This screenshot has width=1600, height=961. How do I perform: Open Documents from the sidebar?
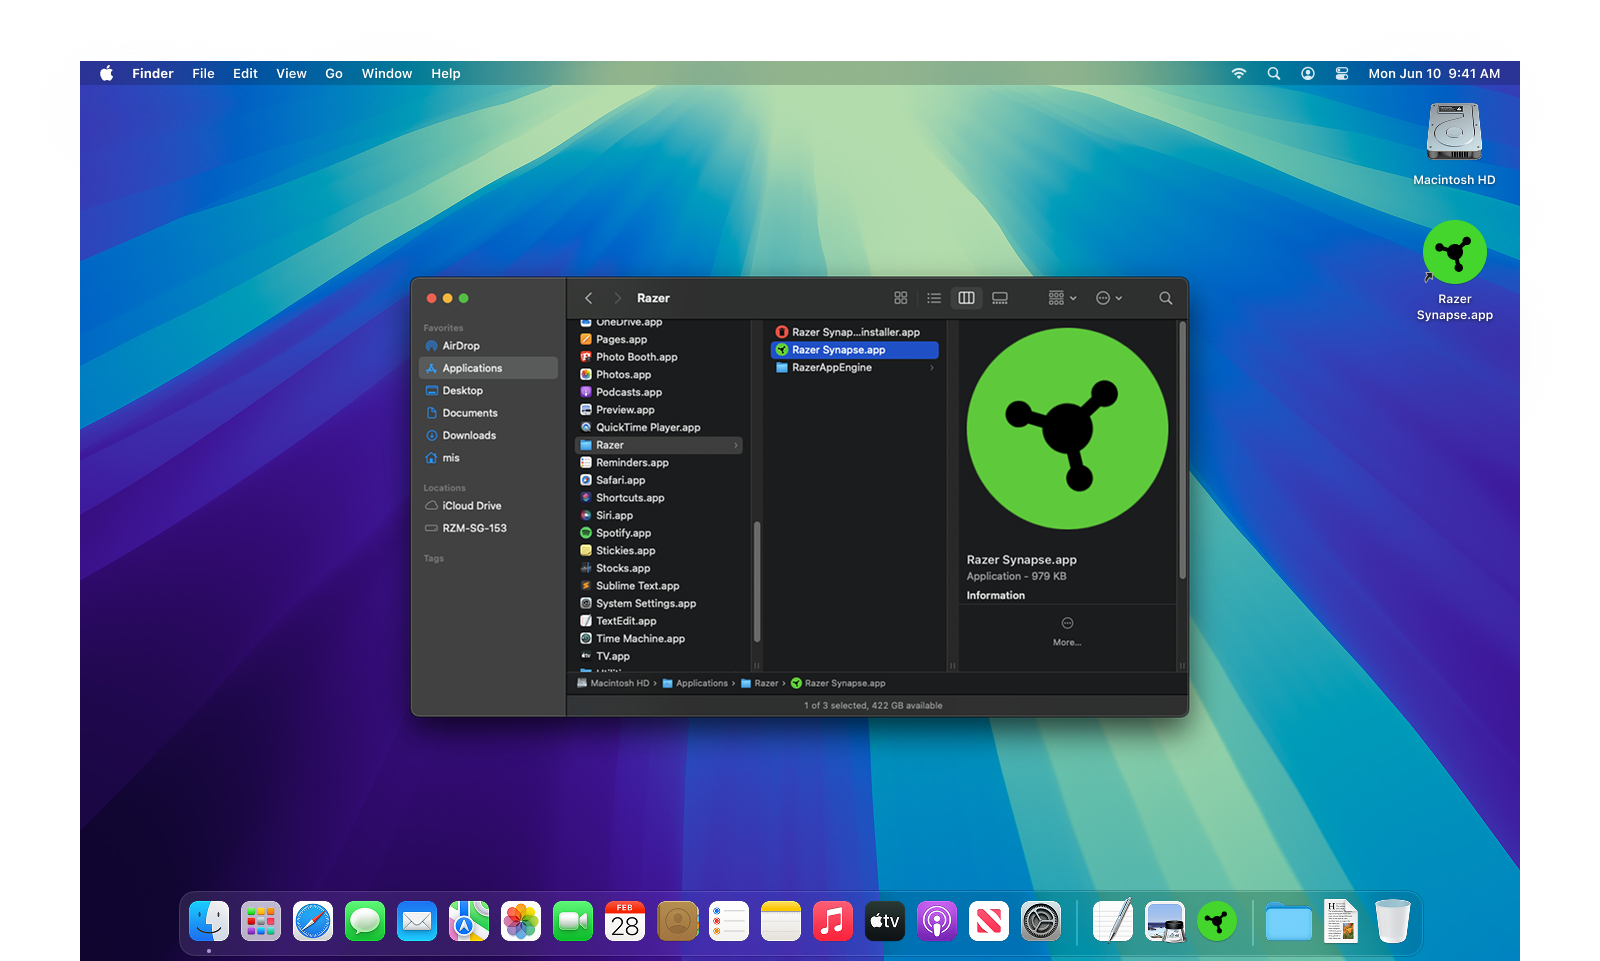tap(488, 413)
